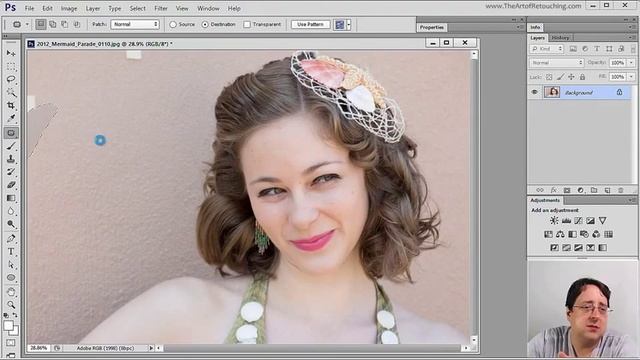The image size is (640, 360).
Task: Select the Ellipse shape tool
Action: [x=11, y=278]
